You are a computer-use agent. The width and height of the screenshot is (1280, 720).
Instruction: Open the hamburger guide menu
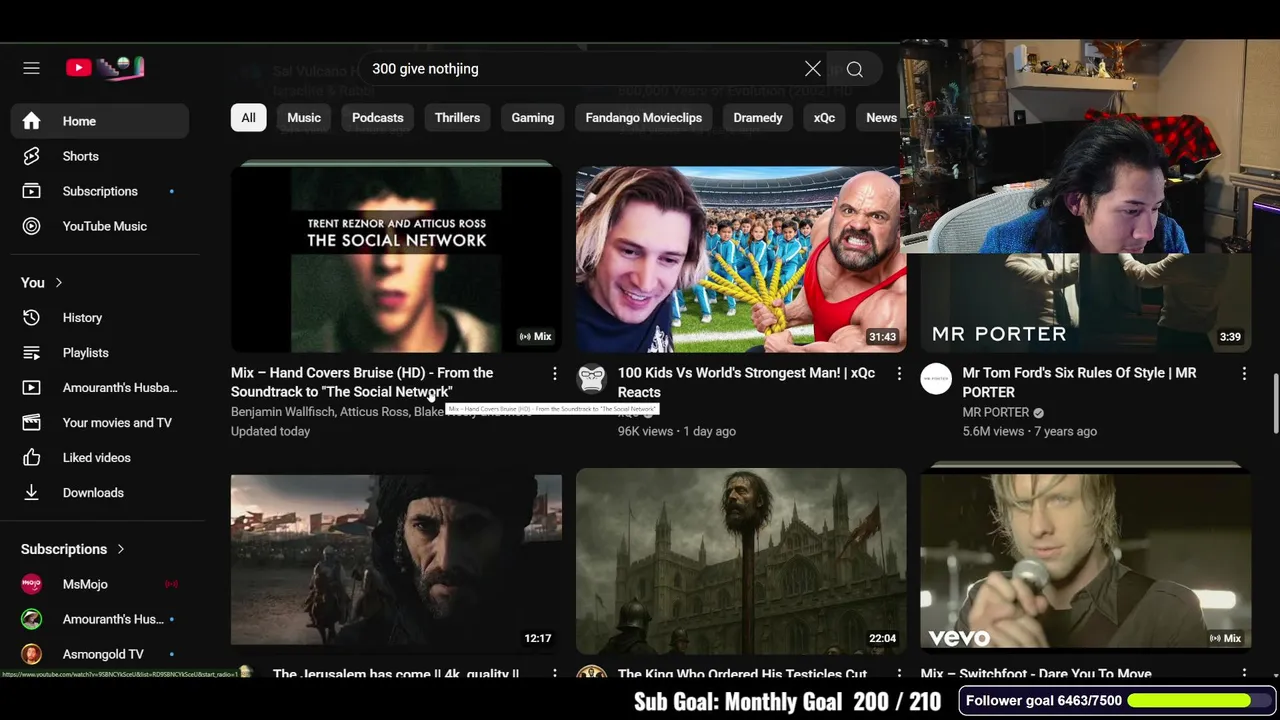(31, 68)
